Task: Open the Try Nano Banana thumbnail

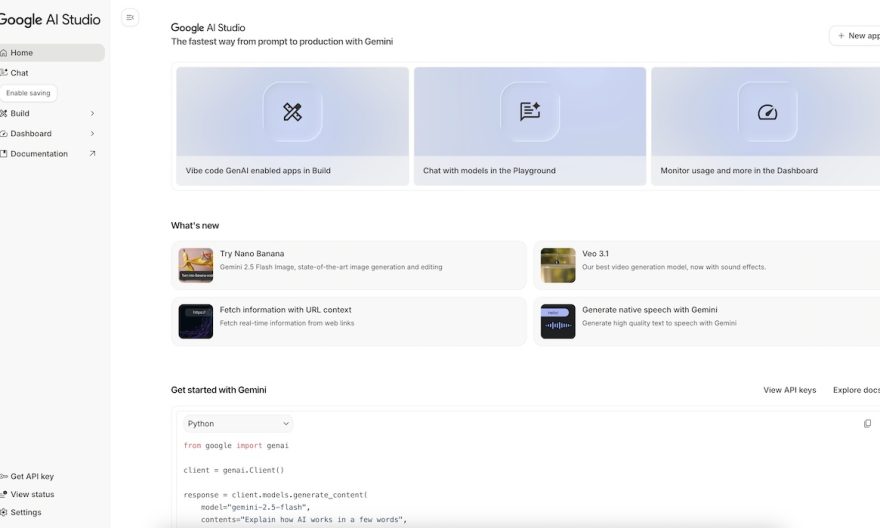Action: pos(196,265)
